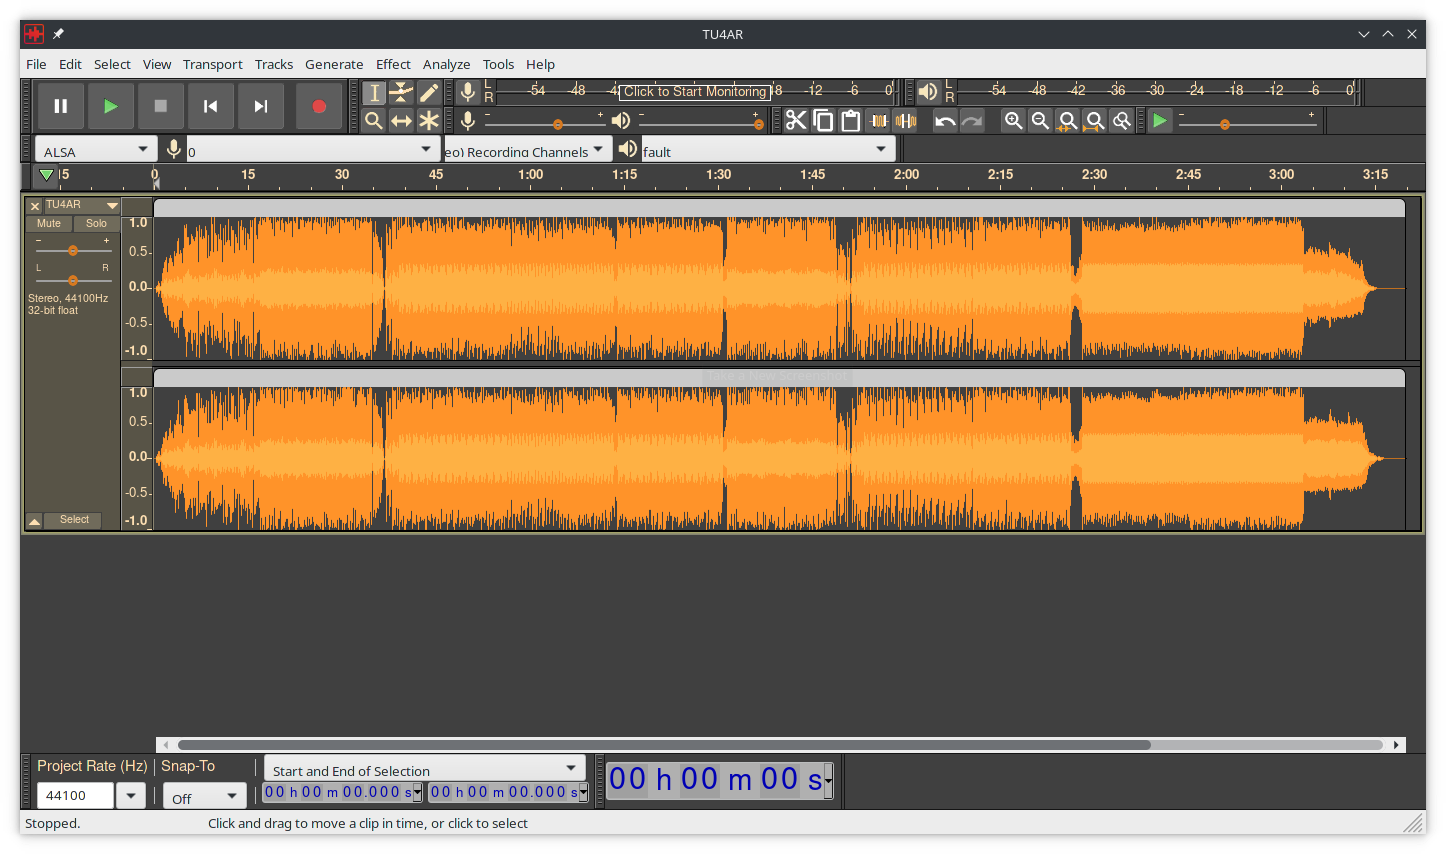The image size is (1446, 854).
Task: Click the Paste clipboard icon
Action: (x=851, y=121)
